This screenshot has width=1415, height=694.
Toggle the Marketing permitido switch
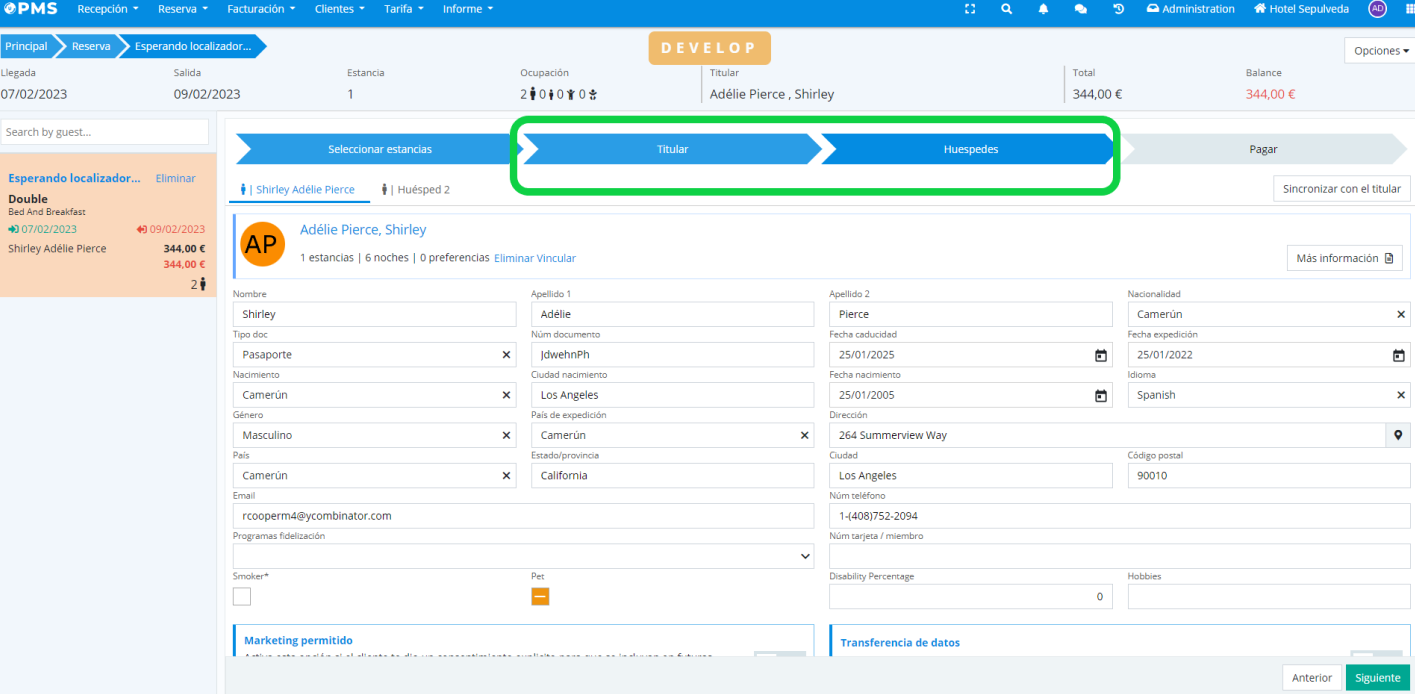(779, 656)
